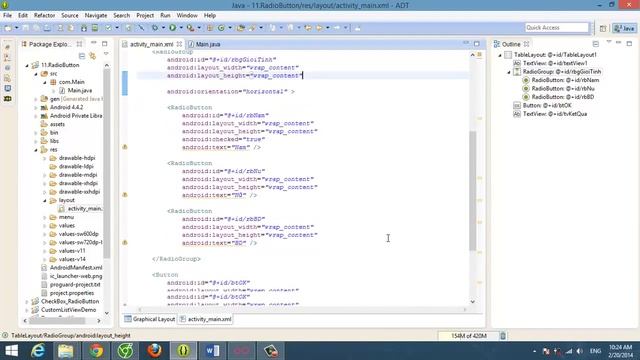The image size is (640, 360).
Task: Open dropdown arrow next to Run button
Action: (181, 28)
